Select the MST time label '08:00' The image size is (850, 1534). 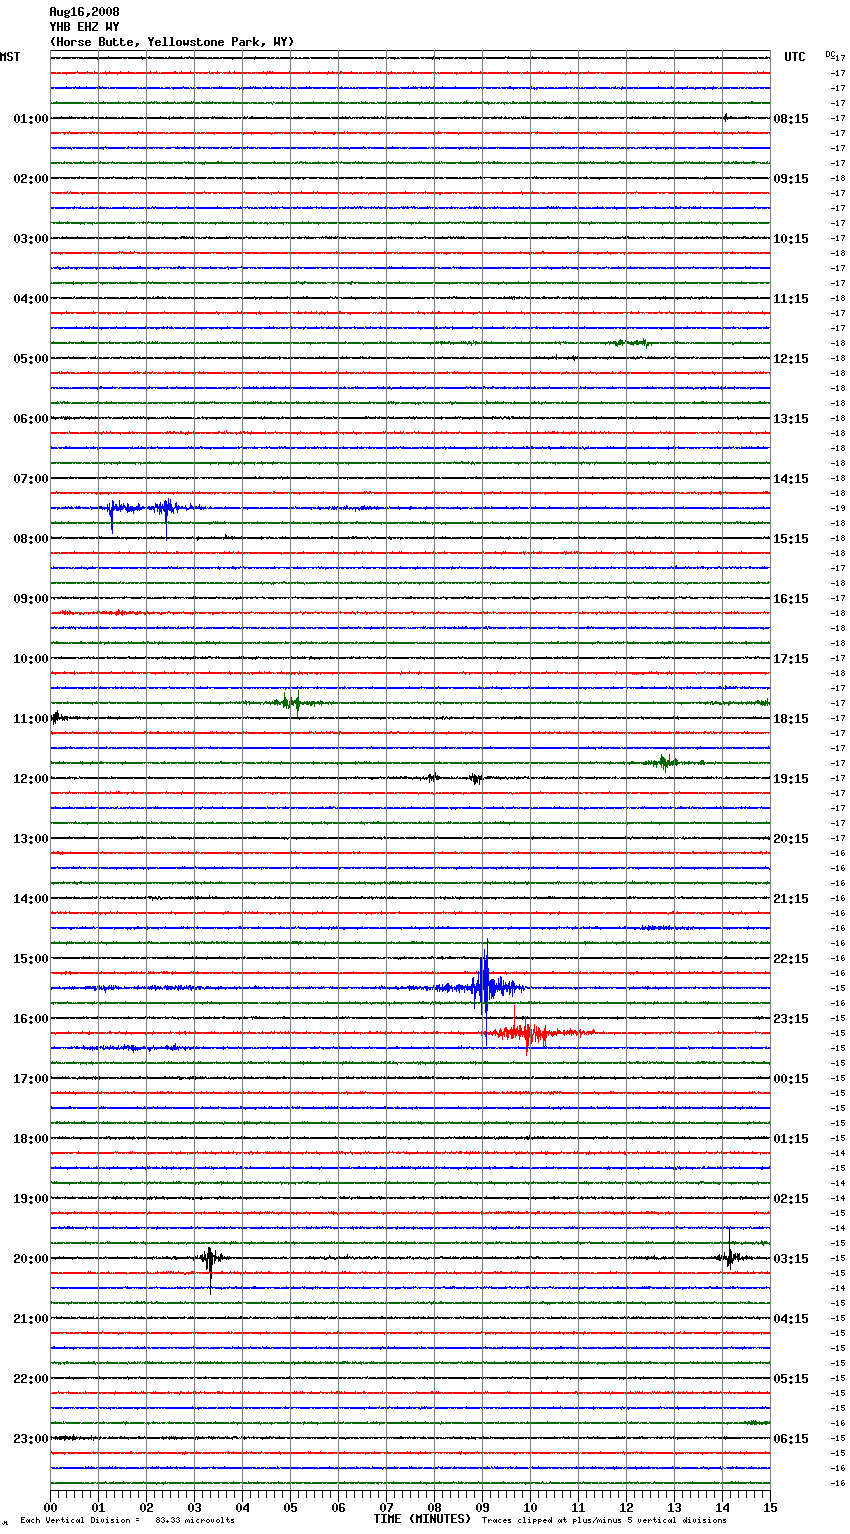[x=31, y=539]
